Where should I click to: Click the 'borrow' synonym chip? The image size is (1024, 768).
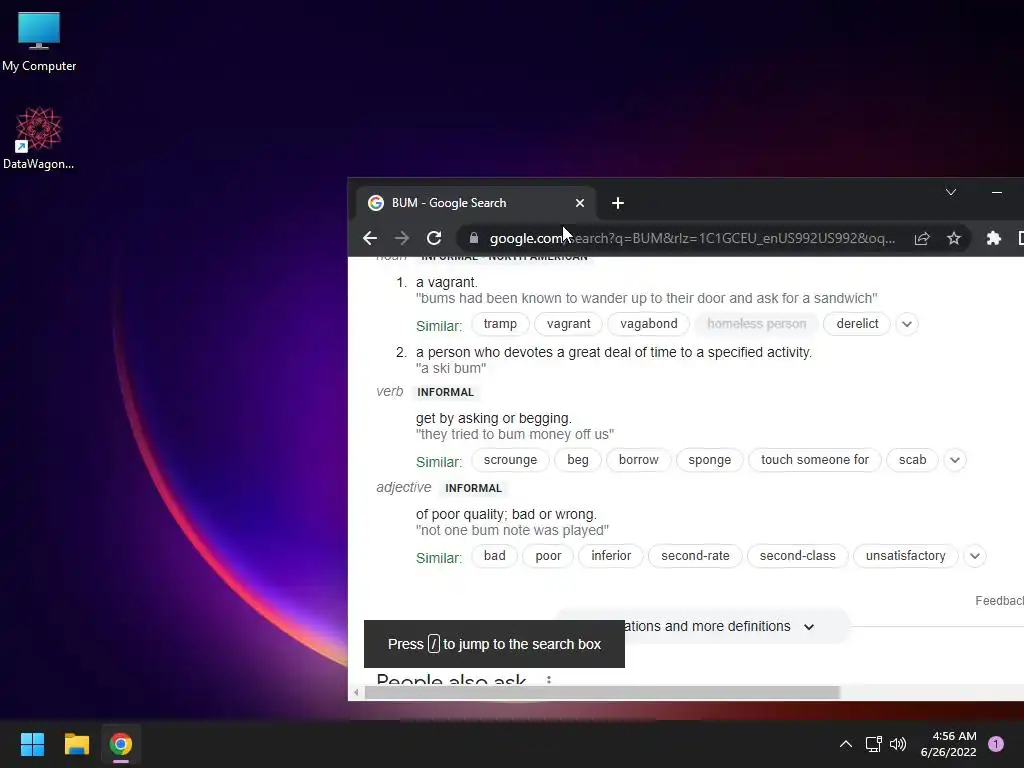(639, 460)
